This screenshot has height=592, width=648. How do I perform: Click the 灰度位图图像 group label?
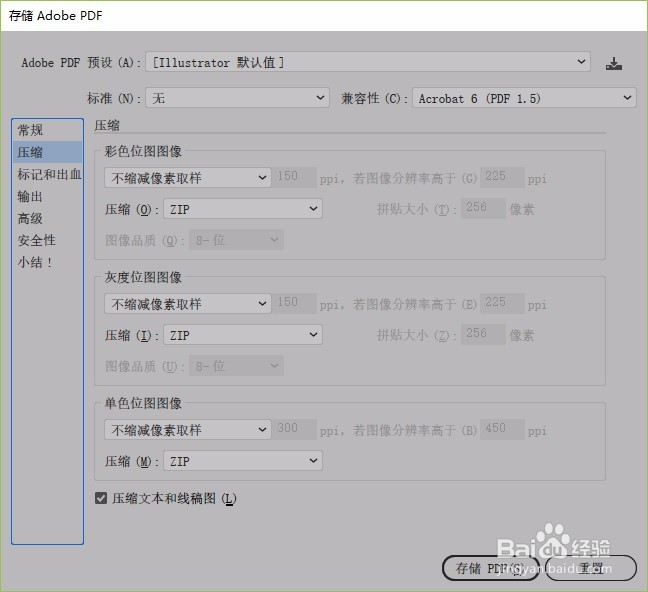[x=143, y=277]
